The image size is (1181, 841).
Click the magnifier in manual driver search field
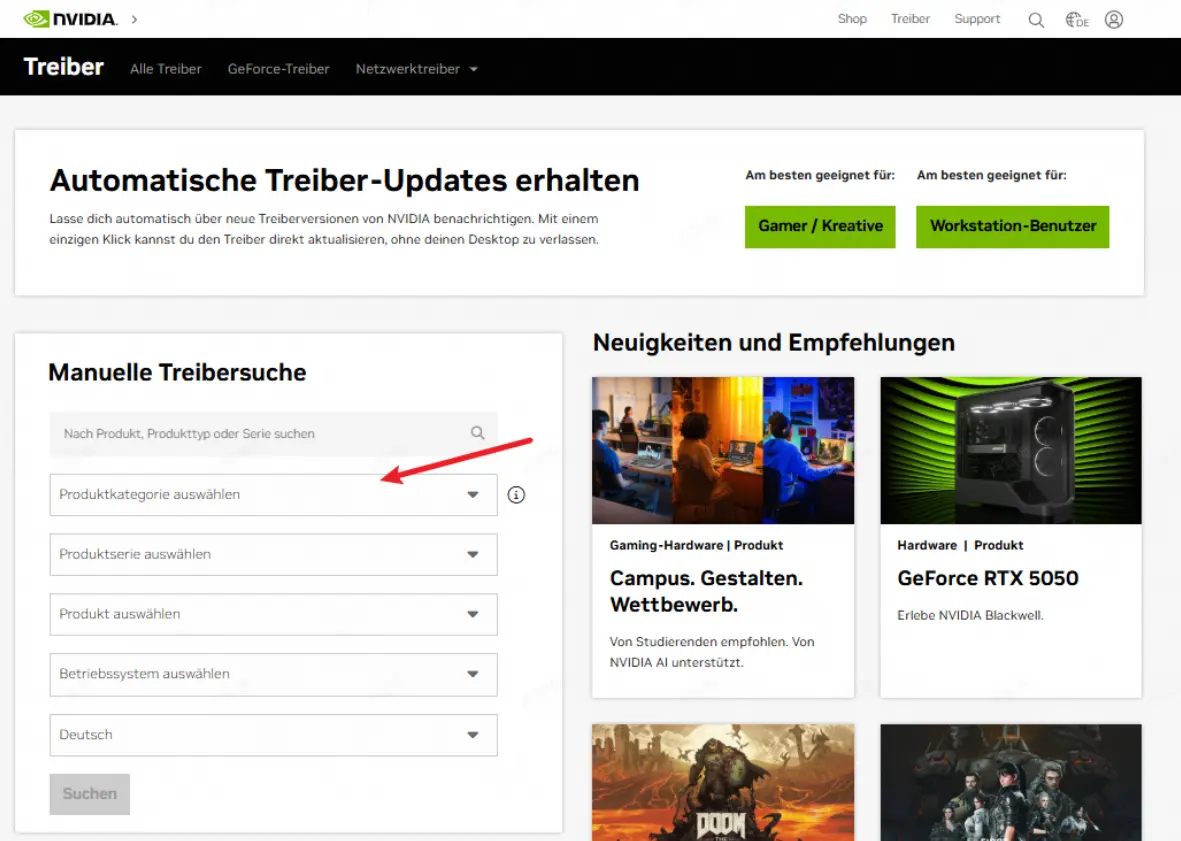[x=478, y=433]
